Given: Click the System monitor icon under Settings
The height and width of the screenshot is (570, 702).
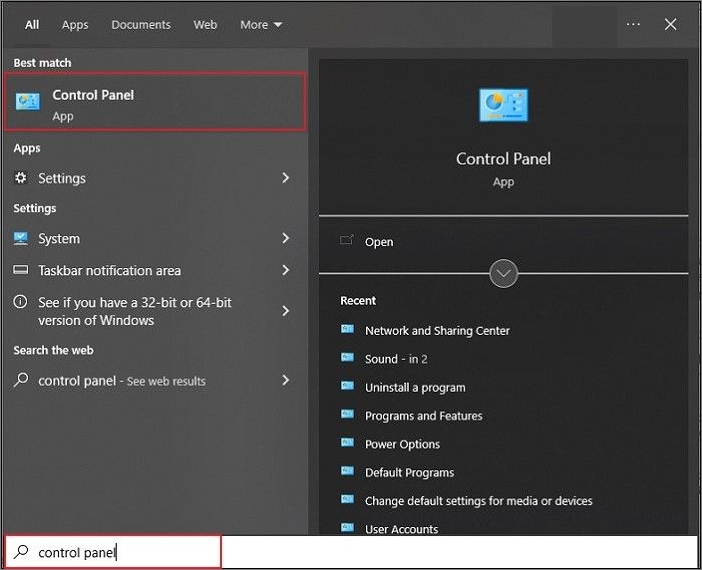Looking at the screenshot, I should (21, 239).
